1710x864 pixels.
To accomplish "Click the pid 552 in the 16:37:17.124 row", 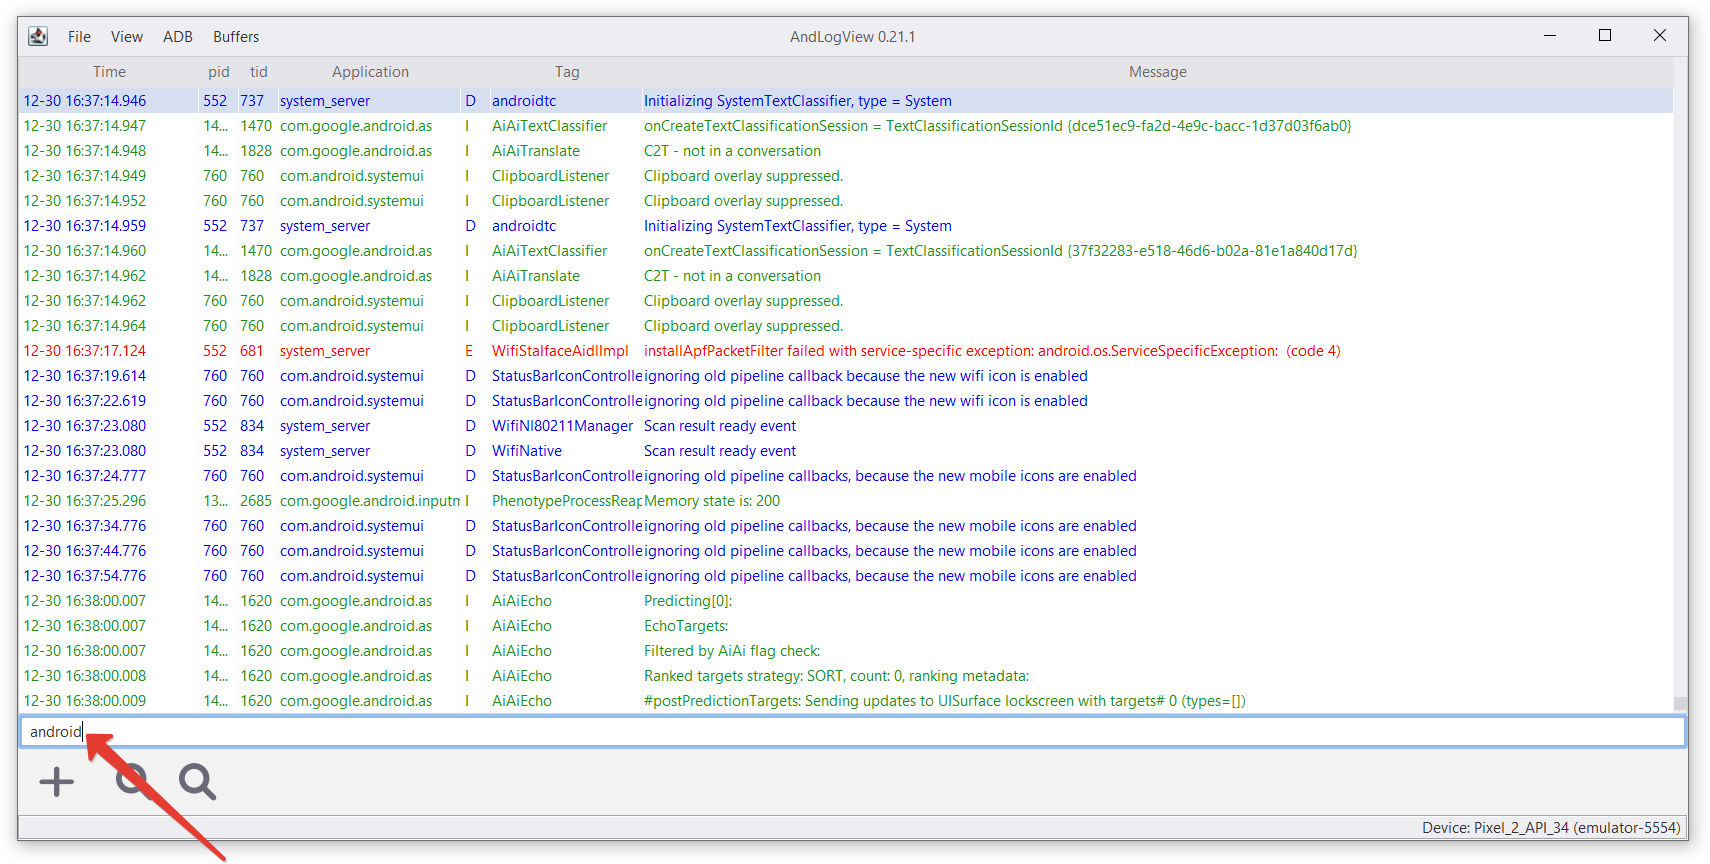I will (215, 351).
